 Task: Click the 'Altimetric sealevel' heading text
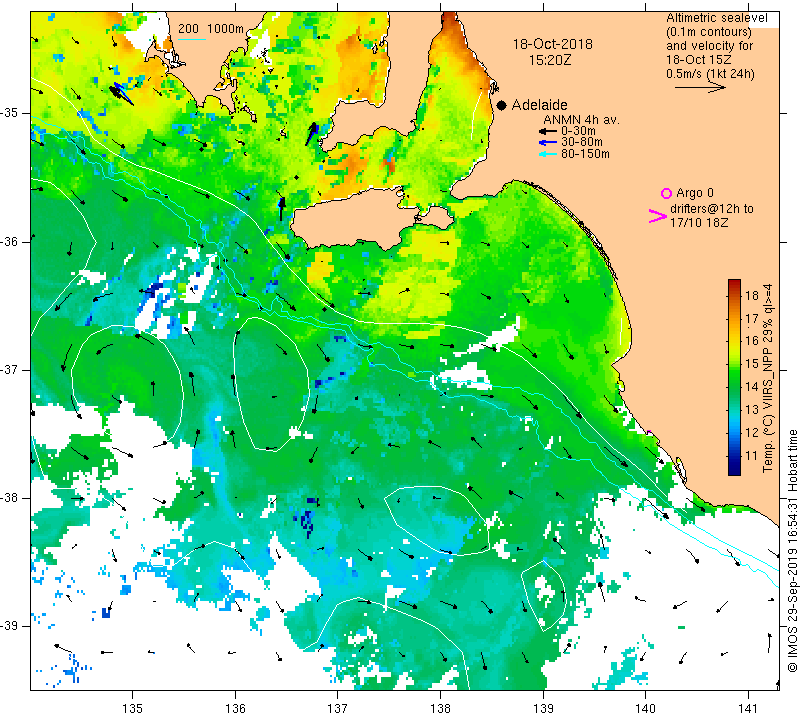716,18
